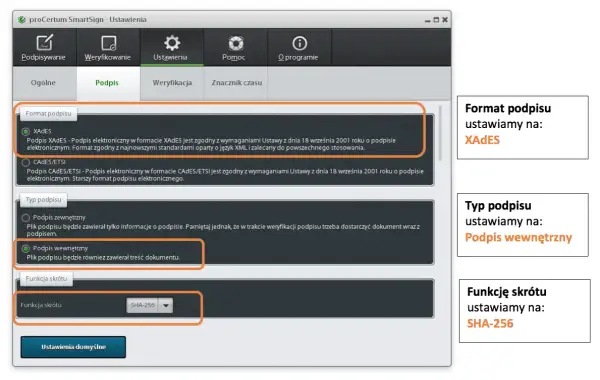600x380 pixels.
Task: Open the SHA-256 hash combo box
Action: click(150, 305)
